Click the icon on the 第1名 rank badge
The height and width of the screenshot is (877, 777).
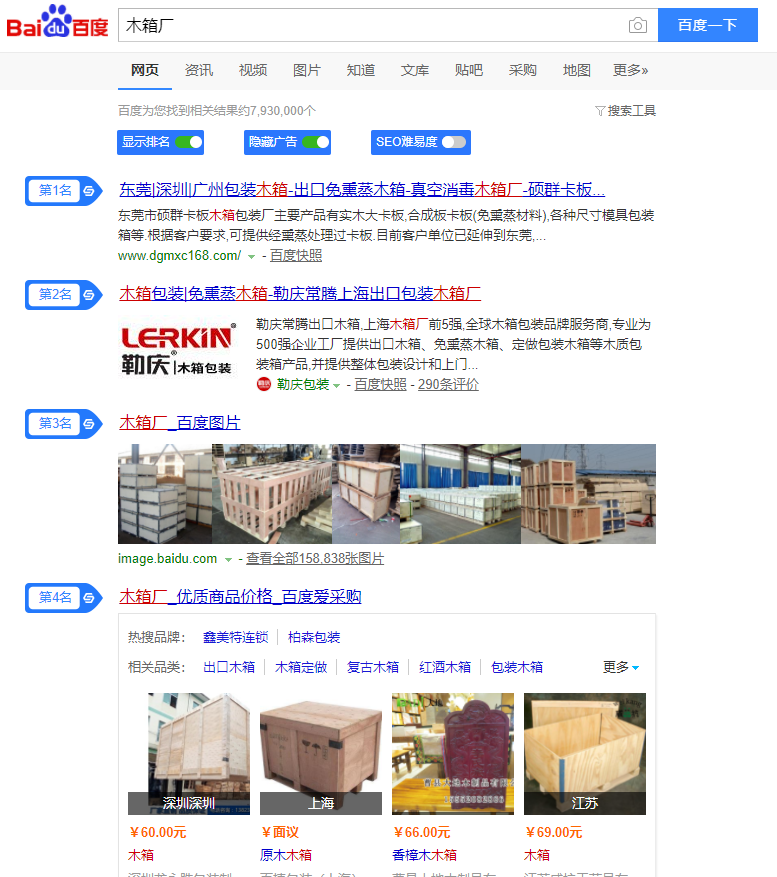click(x=88, y=191)
